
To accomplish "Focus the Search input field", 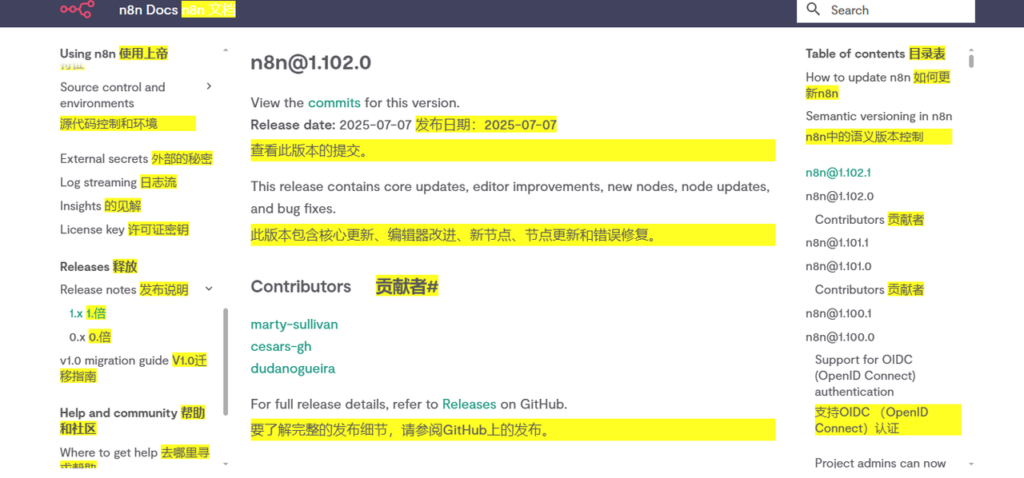I will tap(886, 10).
